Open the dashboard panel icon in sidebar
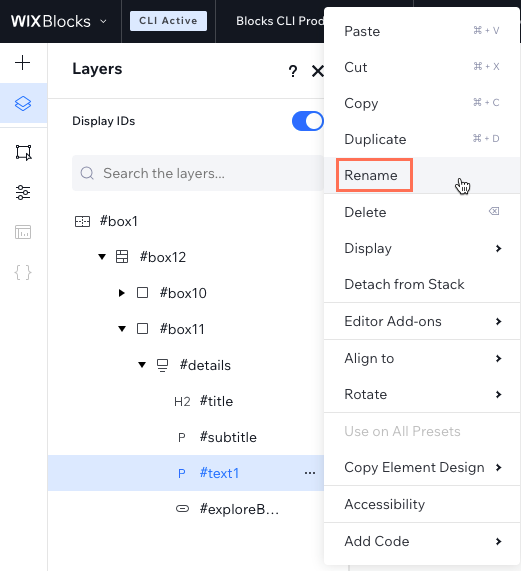This screenshot has width=521, height=571. (23, 232)
